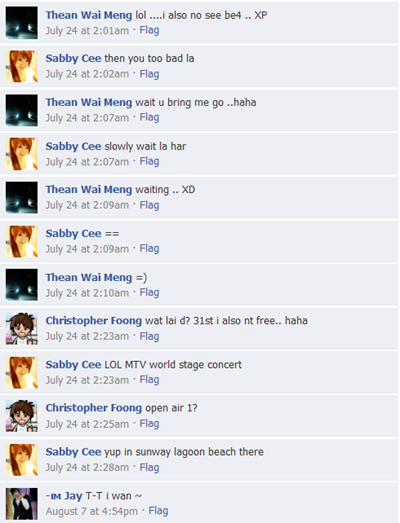
Task: Click Sabby Cee's avatar on 'then you too bad la'
Action: coord(22,66)
